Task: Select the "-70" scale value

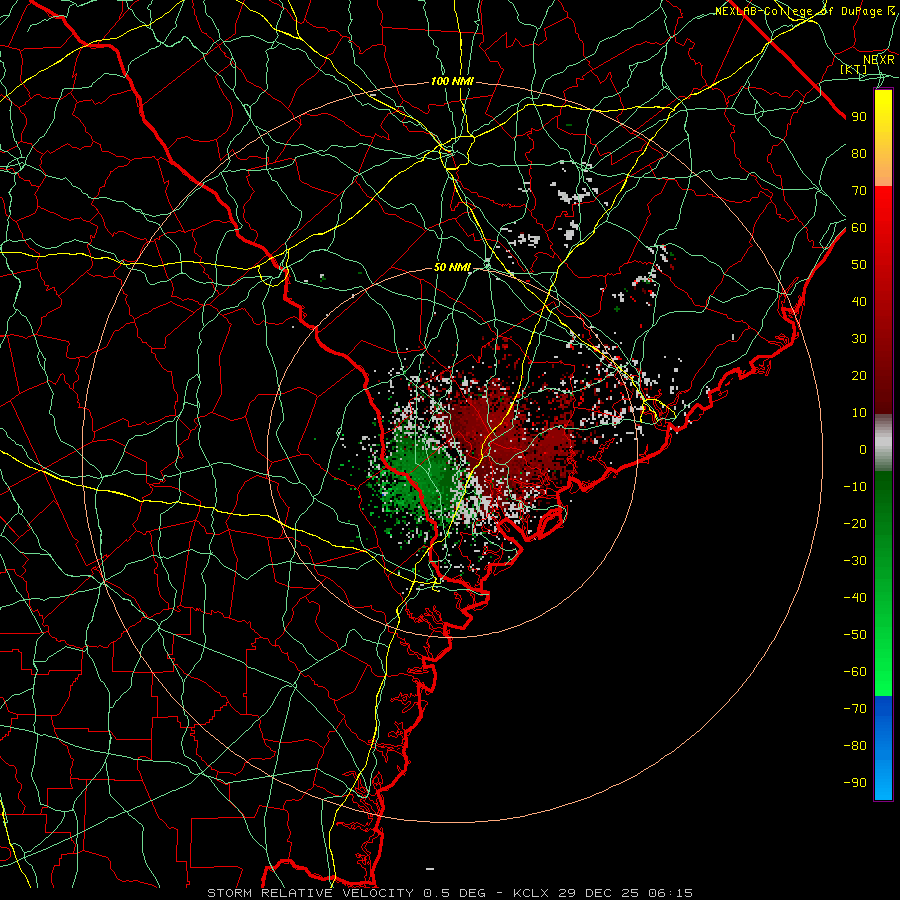Action: tap(855, 709)
